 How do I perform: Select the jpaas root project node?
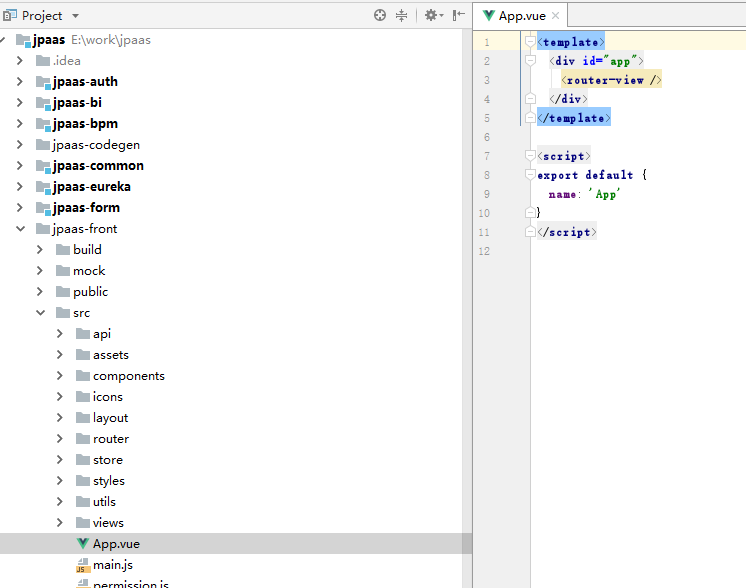tap(49, 39)
